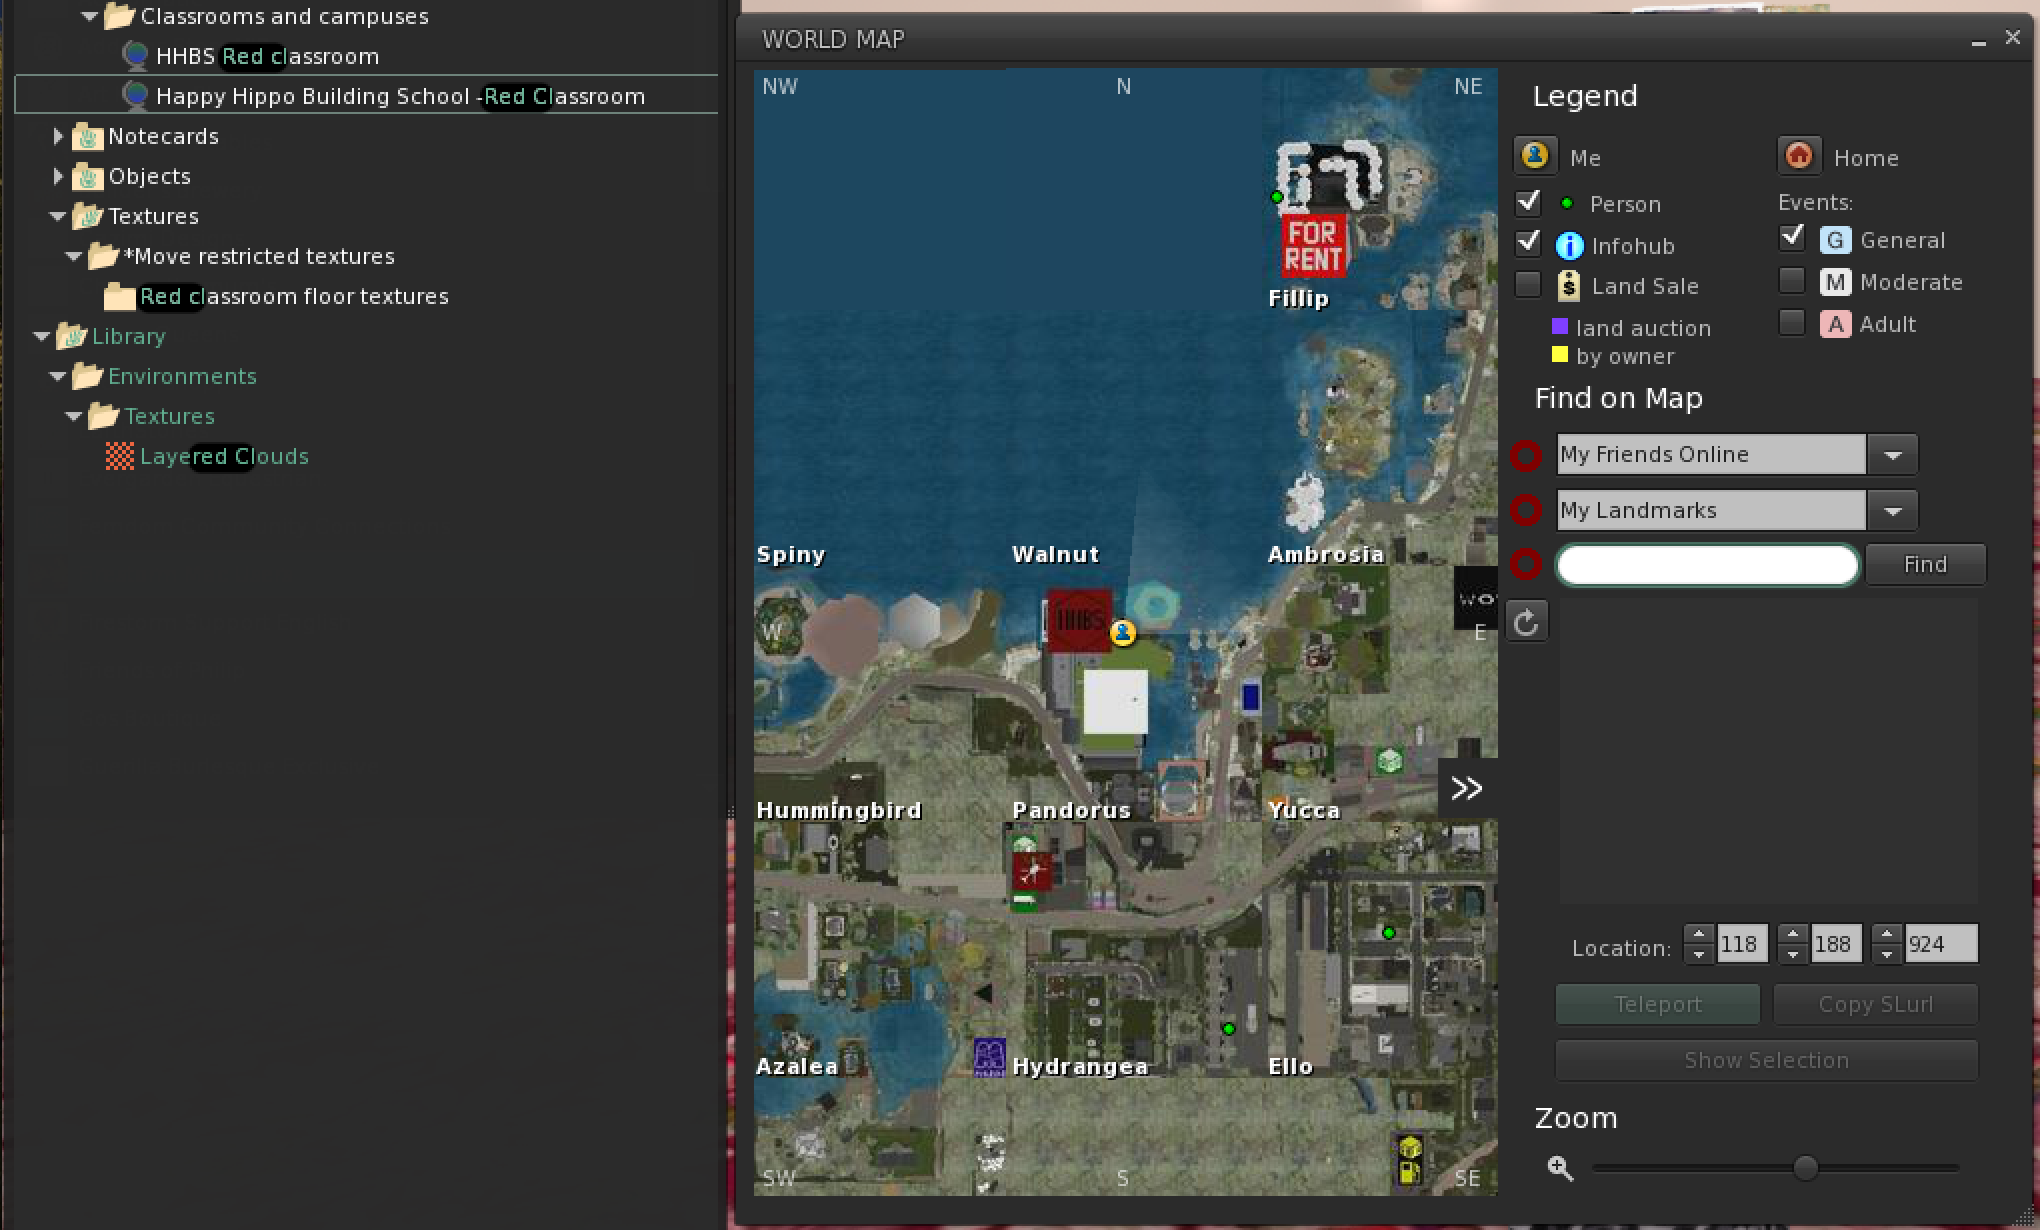Click the Find button

click(x=1924, y=564)
